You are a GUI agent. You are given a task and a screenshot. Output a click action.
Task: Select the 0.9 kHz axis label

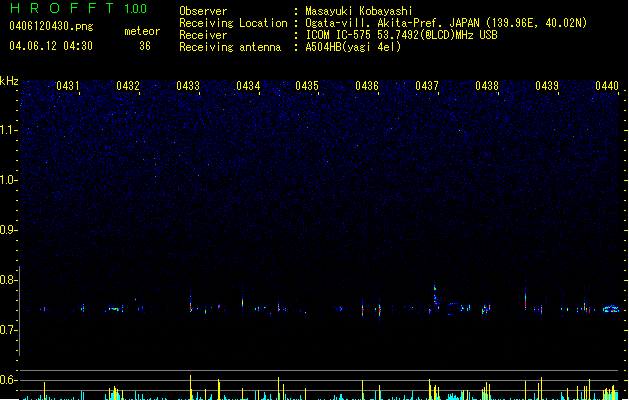8,230
